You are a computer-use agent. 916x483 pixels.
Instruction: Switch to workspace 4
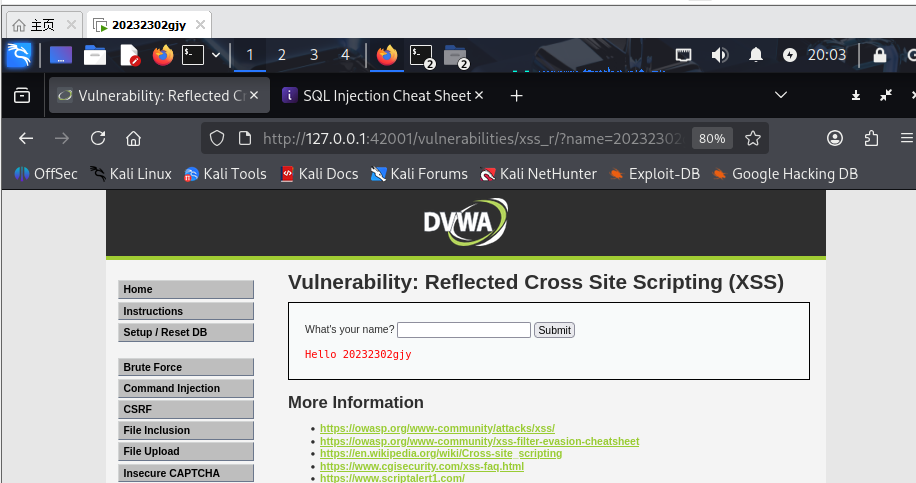[x=345, y=55]
